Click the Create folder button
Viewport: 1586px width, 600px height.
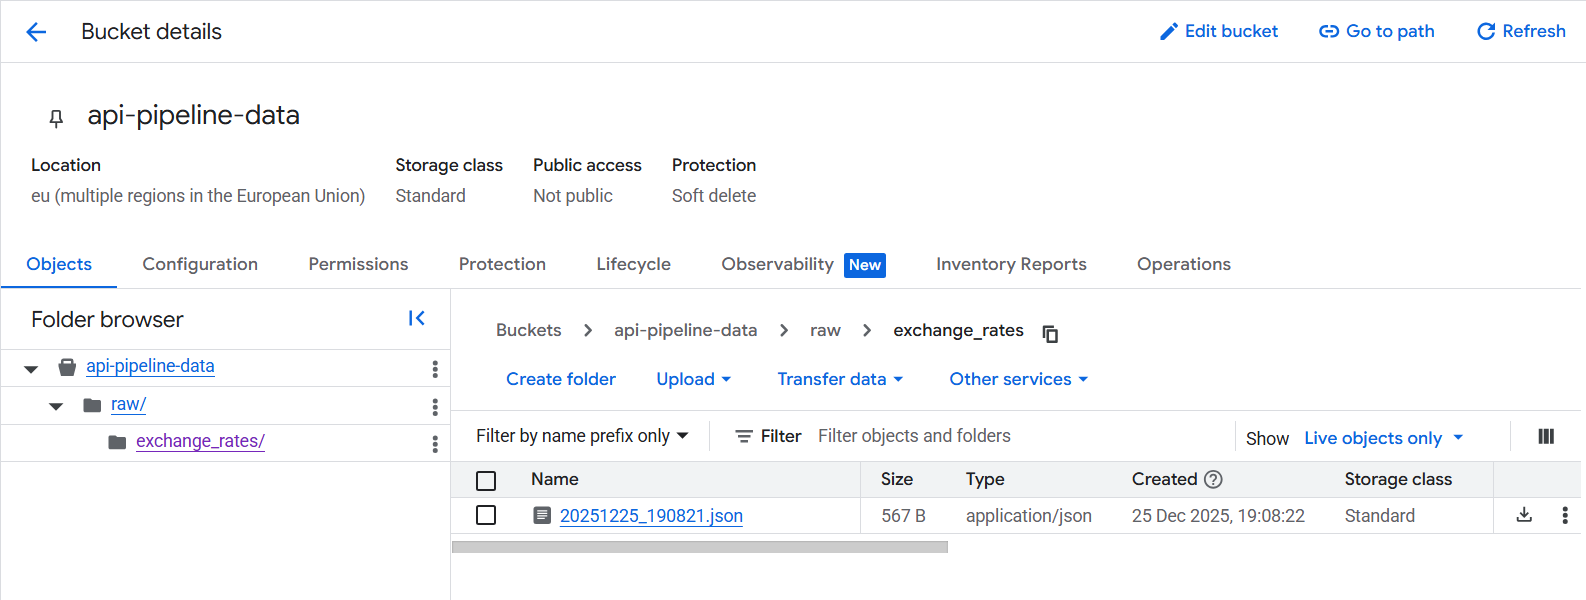click(561, 379)
